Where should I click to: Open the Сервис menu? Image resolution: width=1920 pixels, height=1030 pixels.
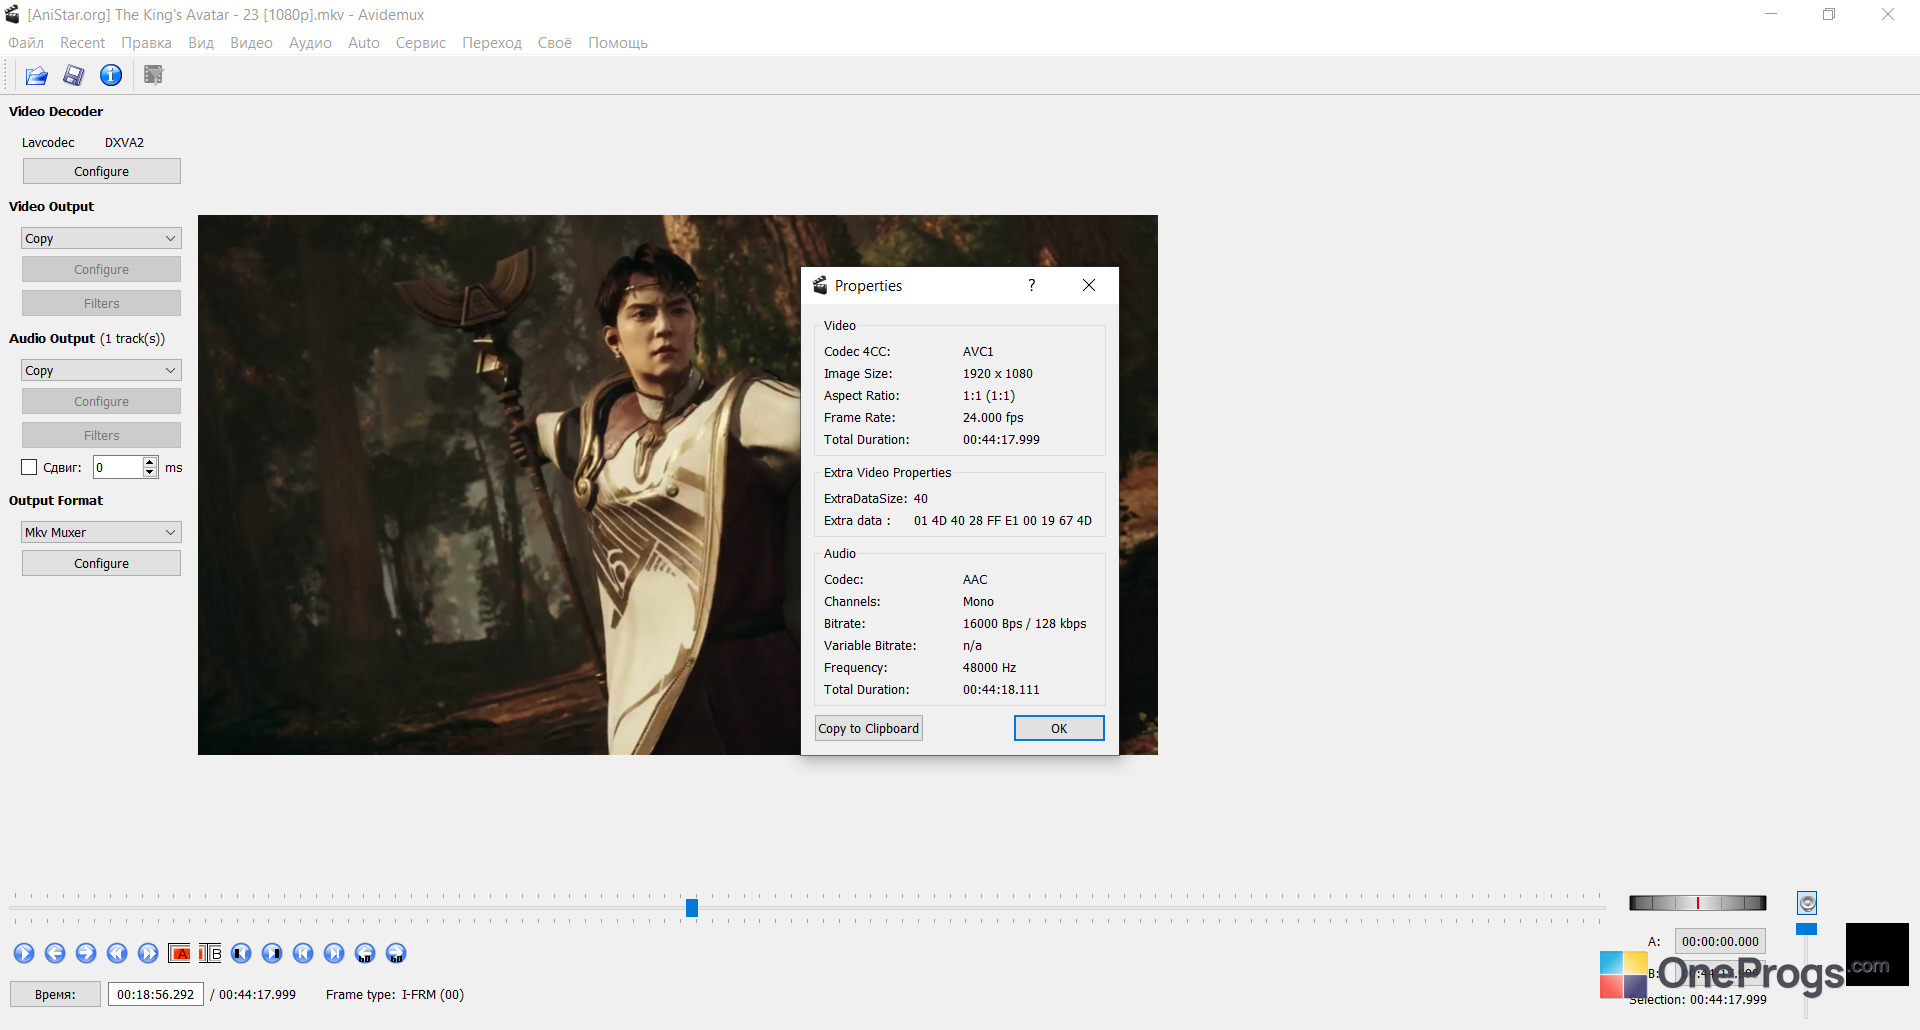tap(421, 43)
